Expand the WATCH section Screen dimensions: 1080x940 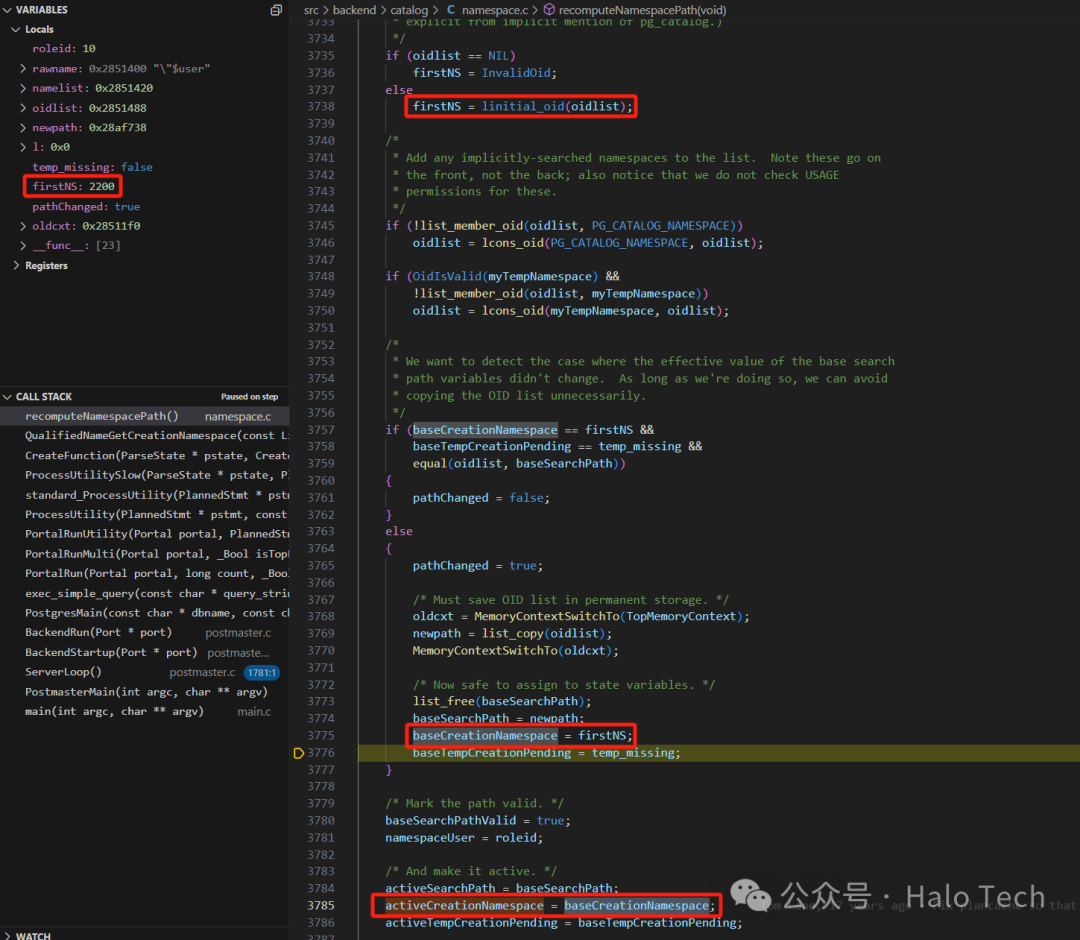click(x=8, y=935)
